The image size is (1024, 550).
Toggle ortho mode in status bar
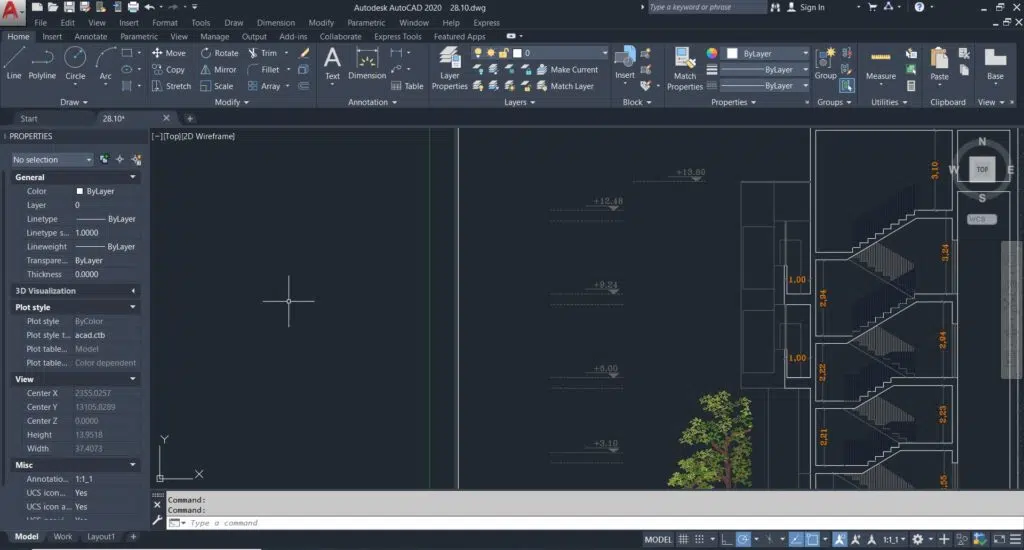(724, 539)
